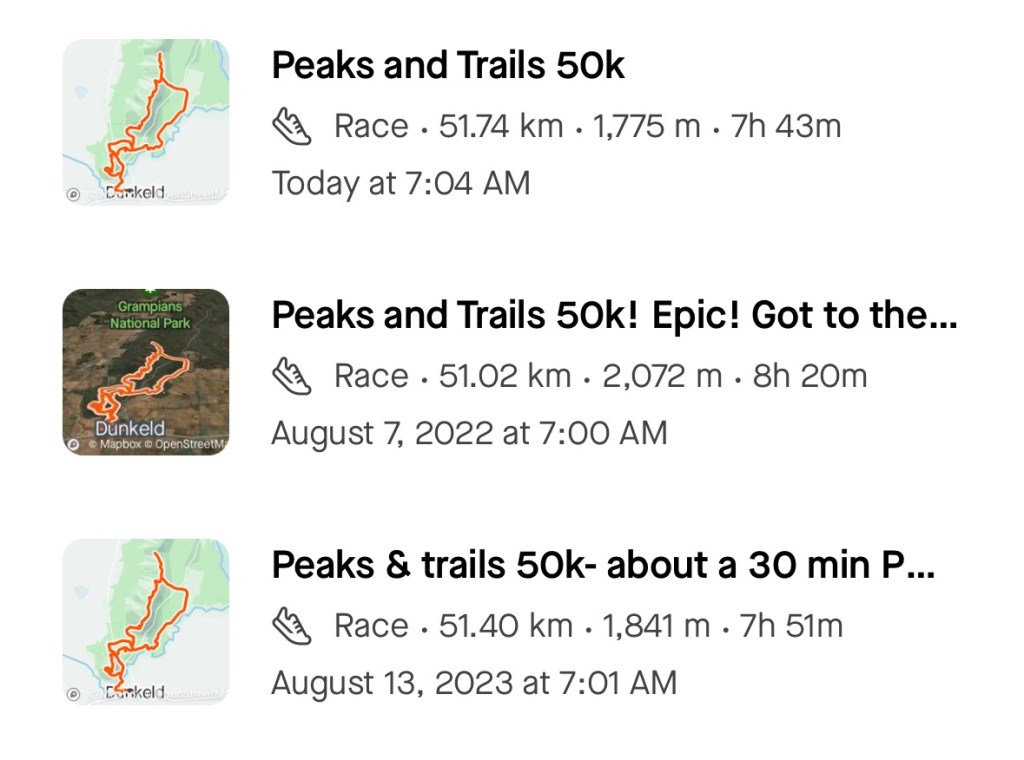
Task: Click the 1,775 m elevation gain value
Action: click(646, 127)
